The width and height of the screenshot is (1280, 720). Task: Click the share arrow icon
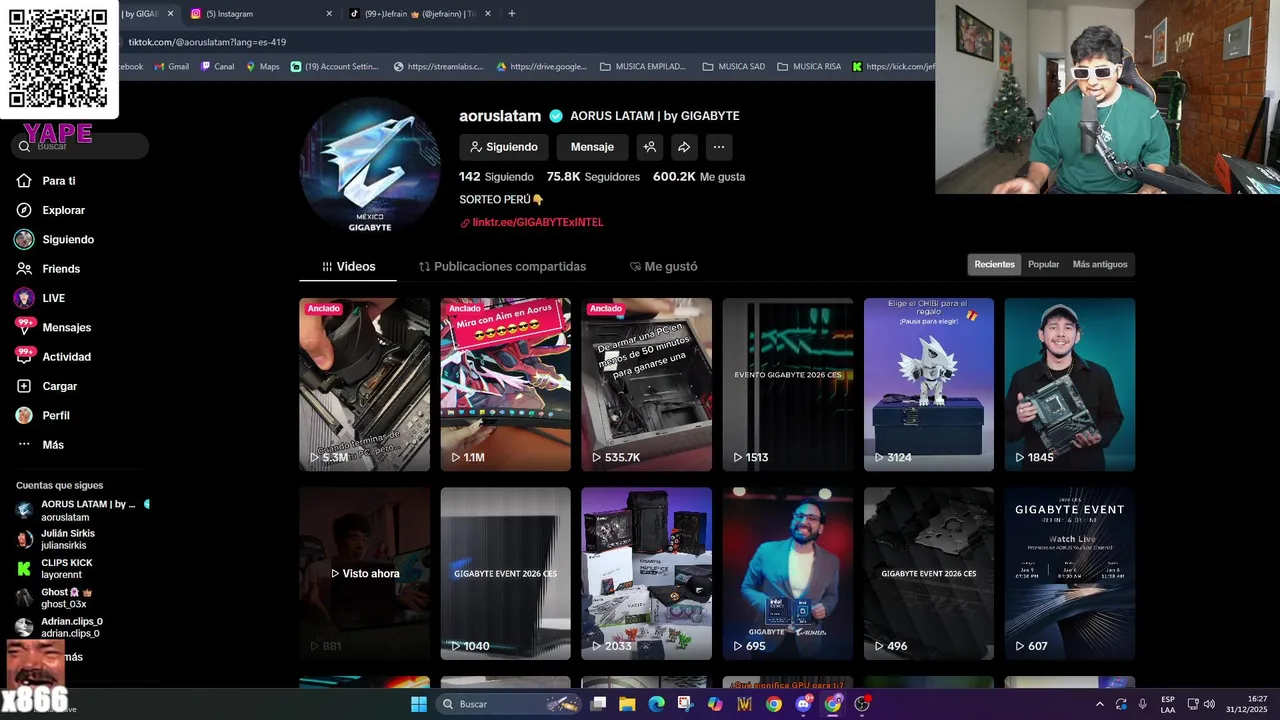coord(684,147)
